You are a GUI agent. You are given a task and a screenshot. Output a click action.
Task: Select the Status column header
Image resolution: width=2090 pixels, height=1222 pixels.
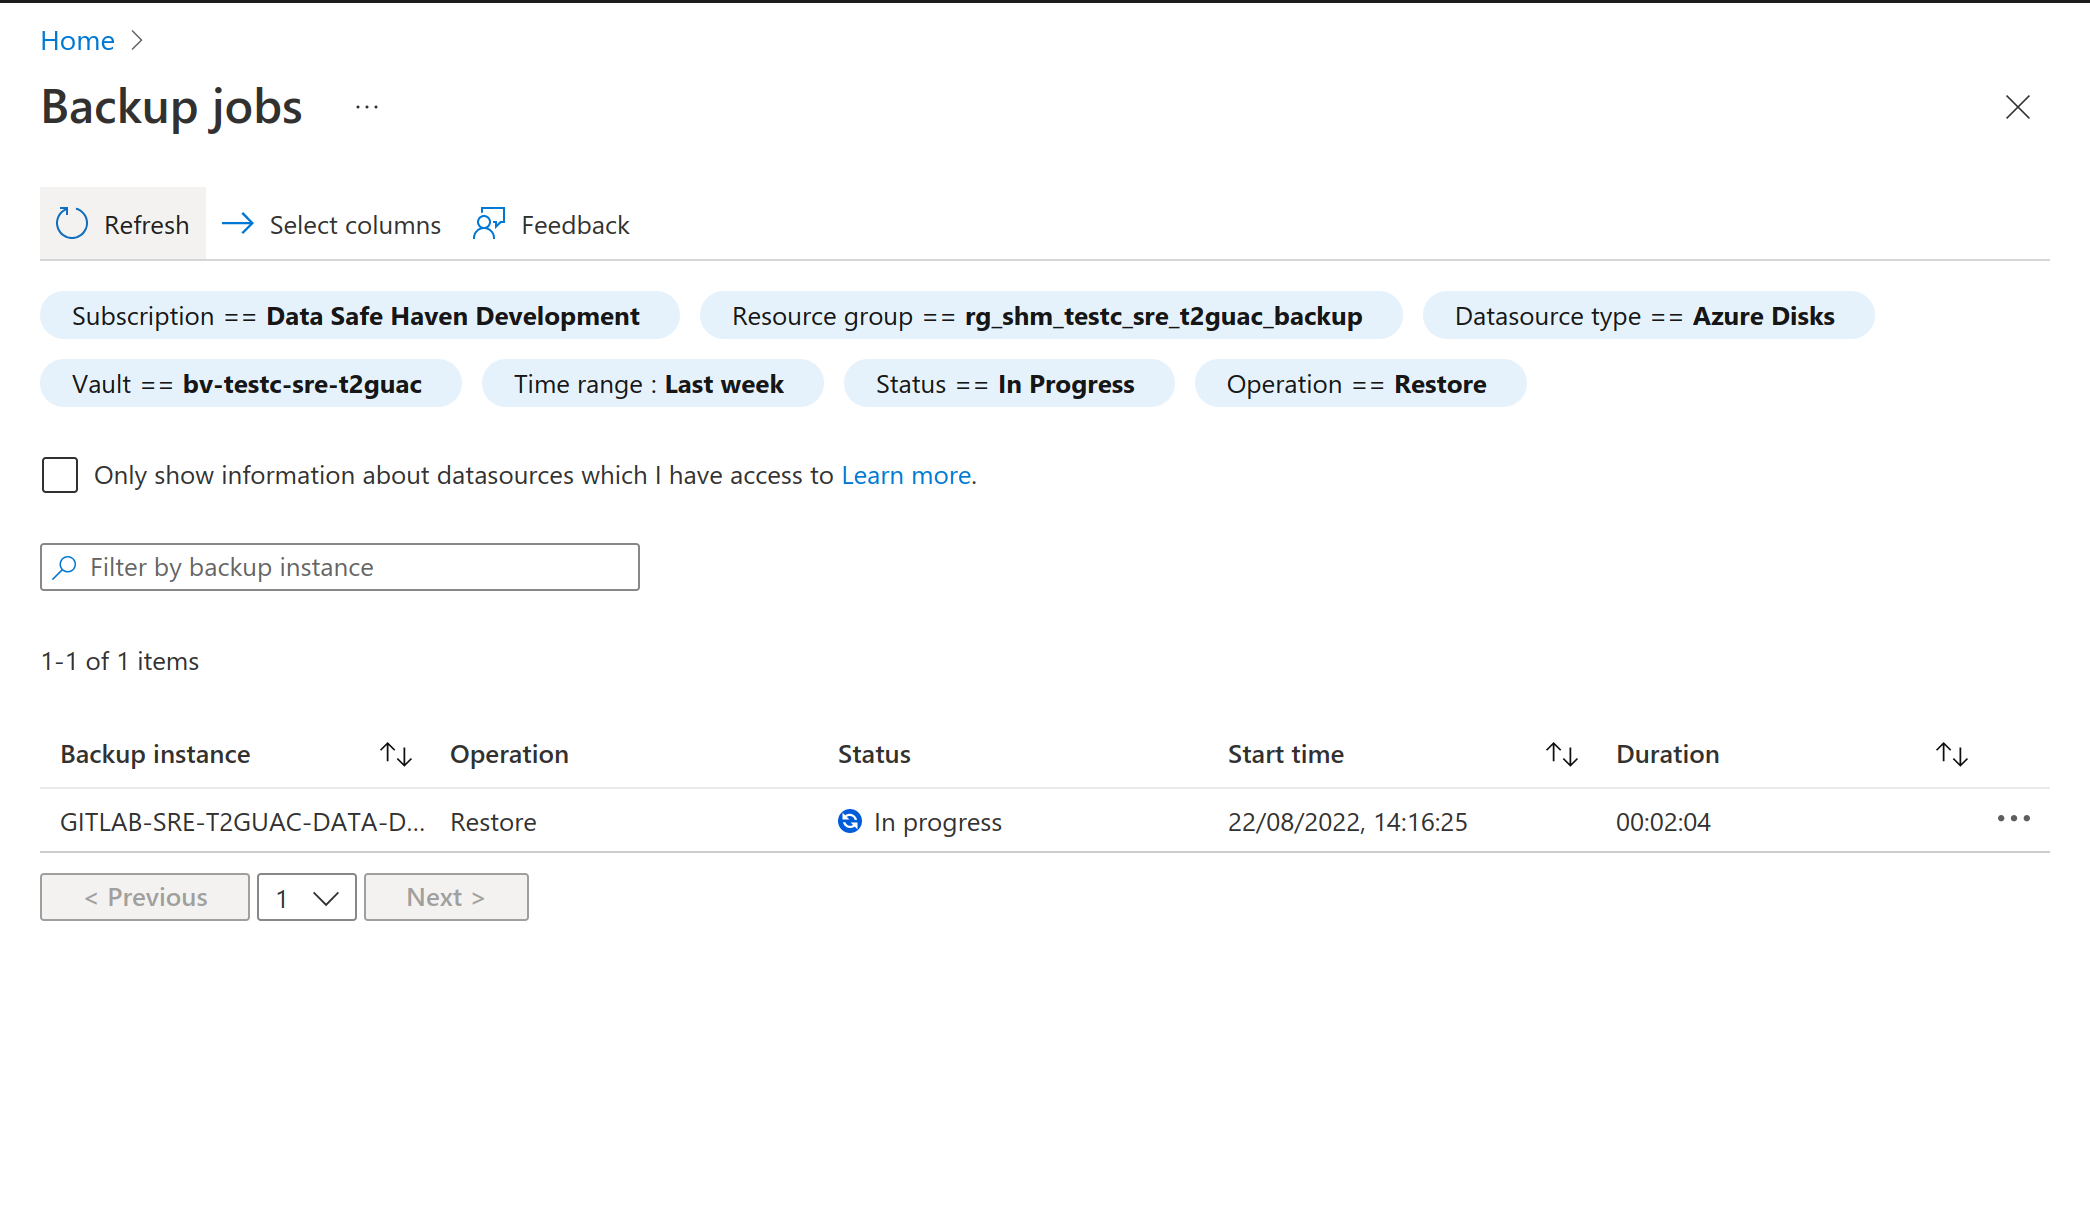point(874,754)
